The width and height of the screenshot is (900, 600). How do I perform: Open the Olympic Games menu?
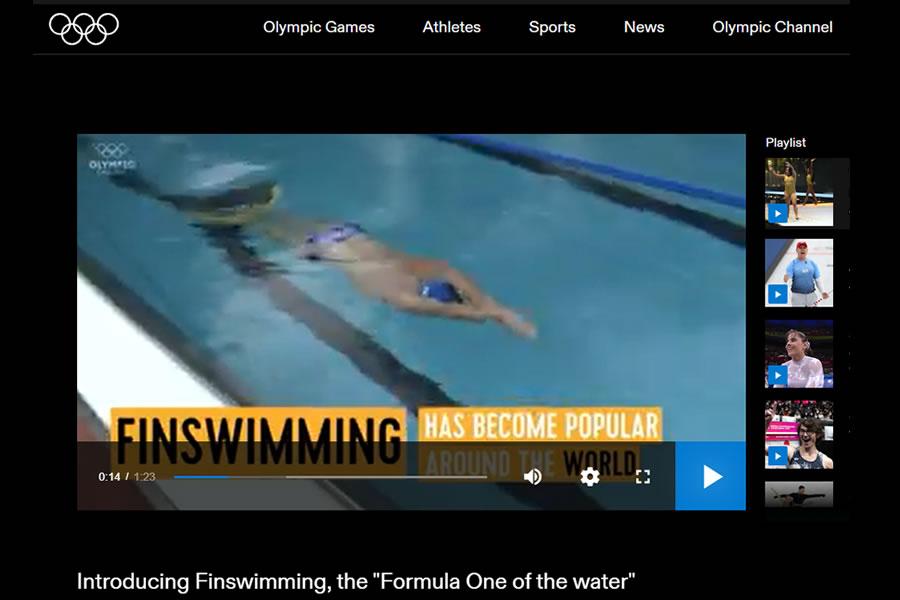point(319,27)
